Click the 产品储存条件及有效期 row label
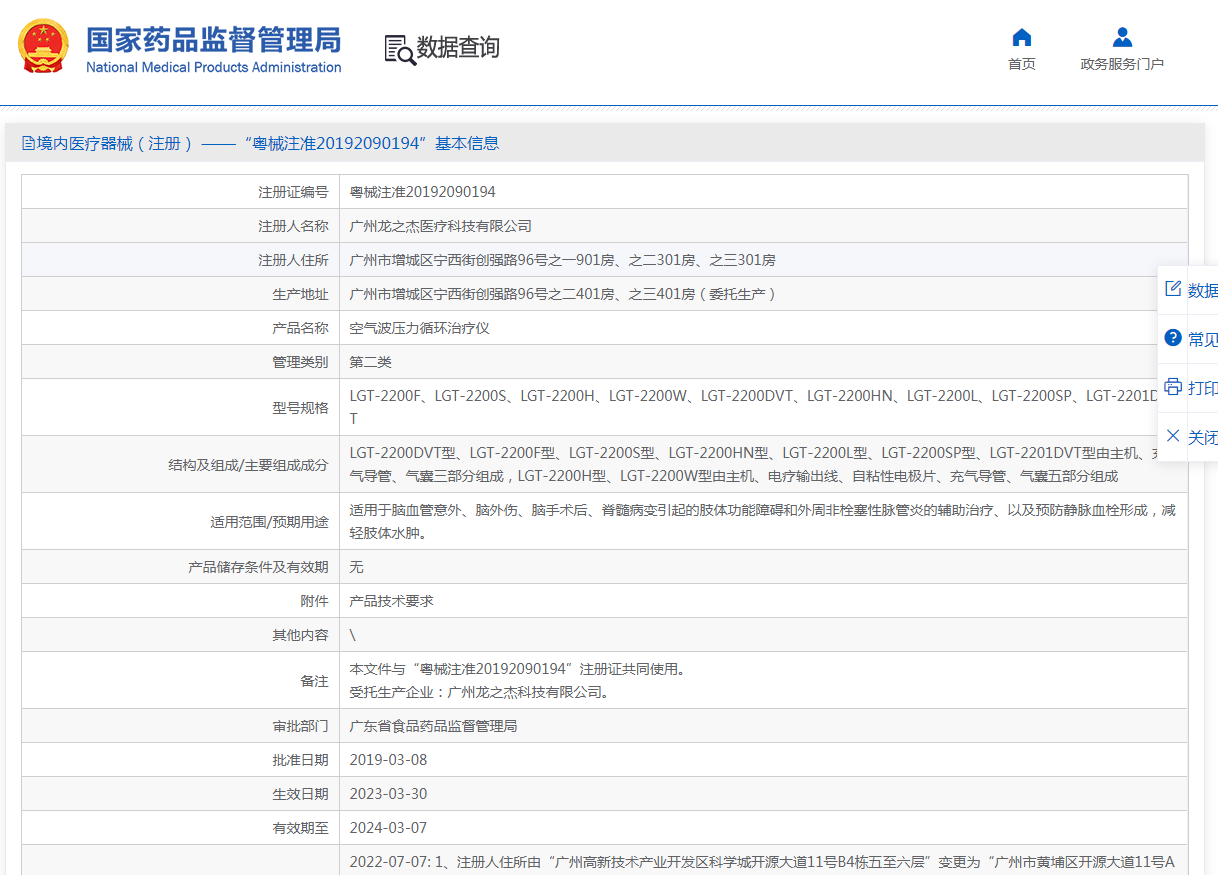The width and height of the screenshot is (1218, 875). (x=258, y=567)
